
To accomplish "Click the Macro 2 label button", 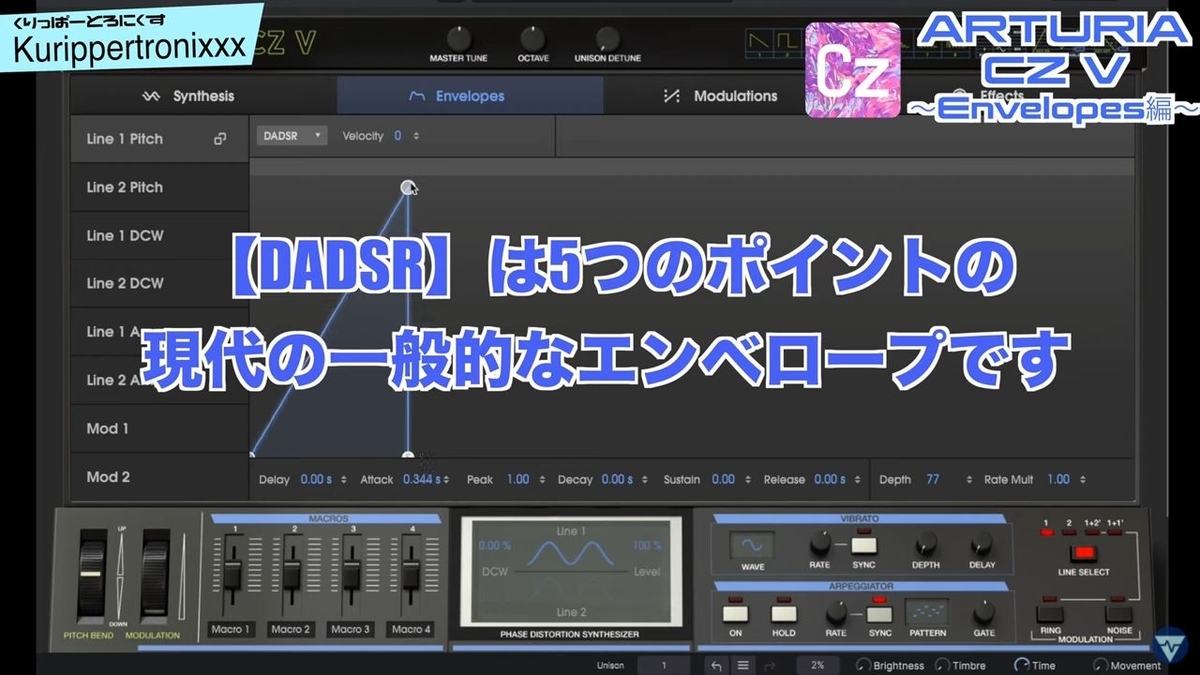I will [290, 629].
